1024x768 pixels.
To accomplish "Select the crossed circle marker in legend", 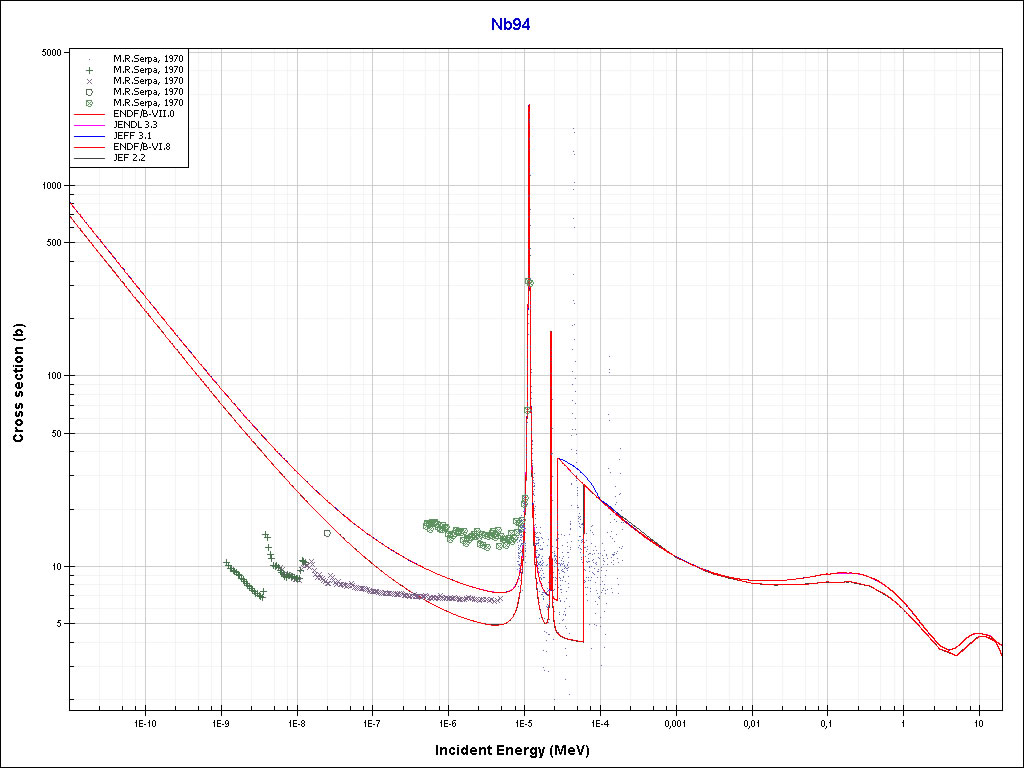I will 90,103.
